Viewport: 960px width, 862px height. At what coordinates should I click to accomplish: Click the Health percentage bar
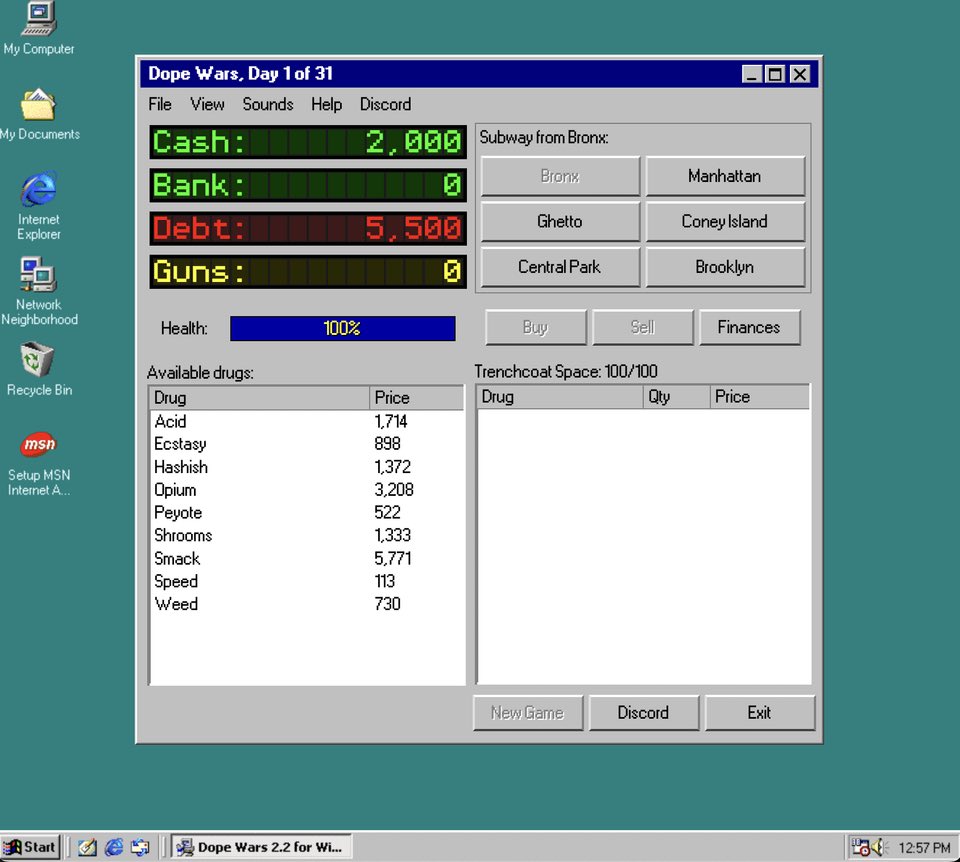coord(342,328)
